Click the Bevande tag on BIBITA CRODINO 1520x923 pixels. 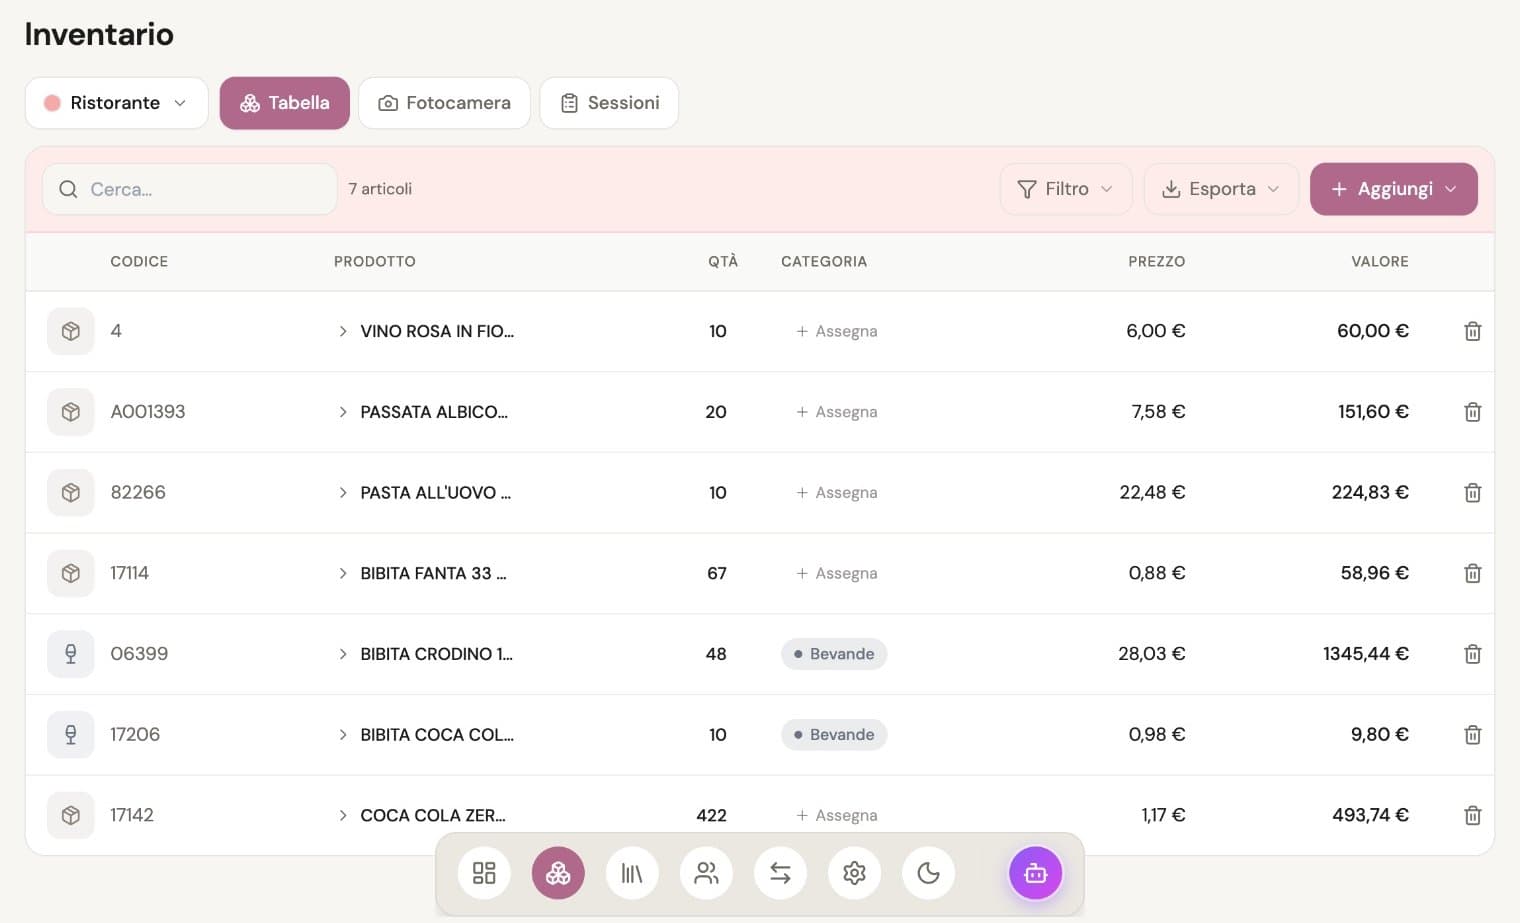[834, 654]
